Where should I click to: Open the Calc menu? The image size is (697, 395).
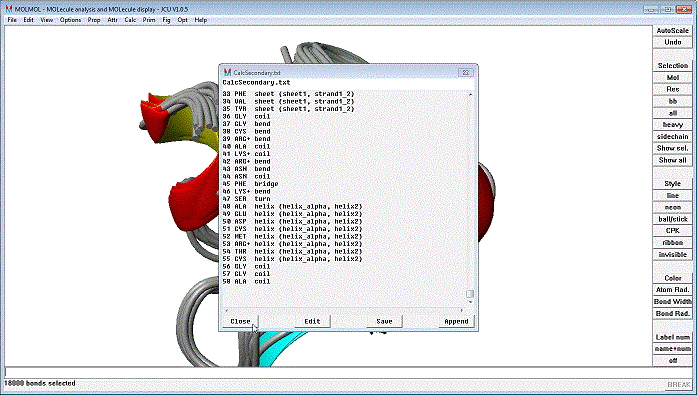[130, 20]
